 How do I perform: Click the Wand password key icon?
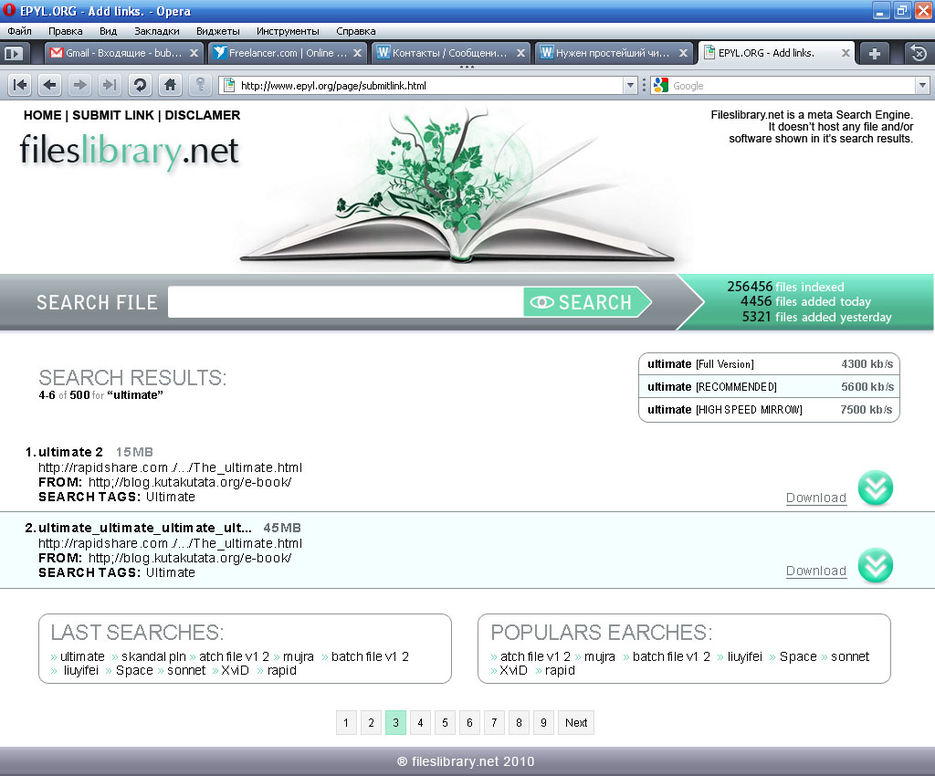pyautogui.click(x=200, y=85)
